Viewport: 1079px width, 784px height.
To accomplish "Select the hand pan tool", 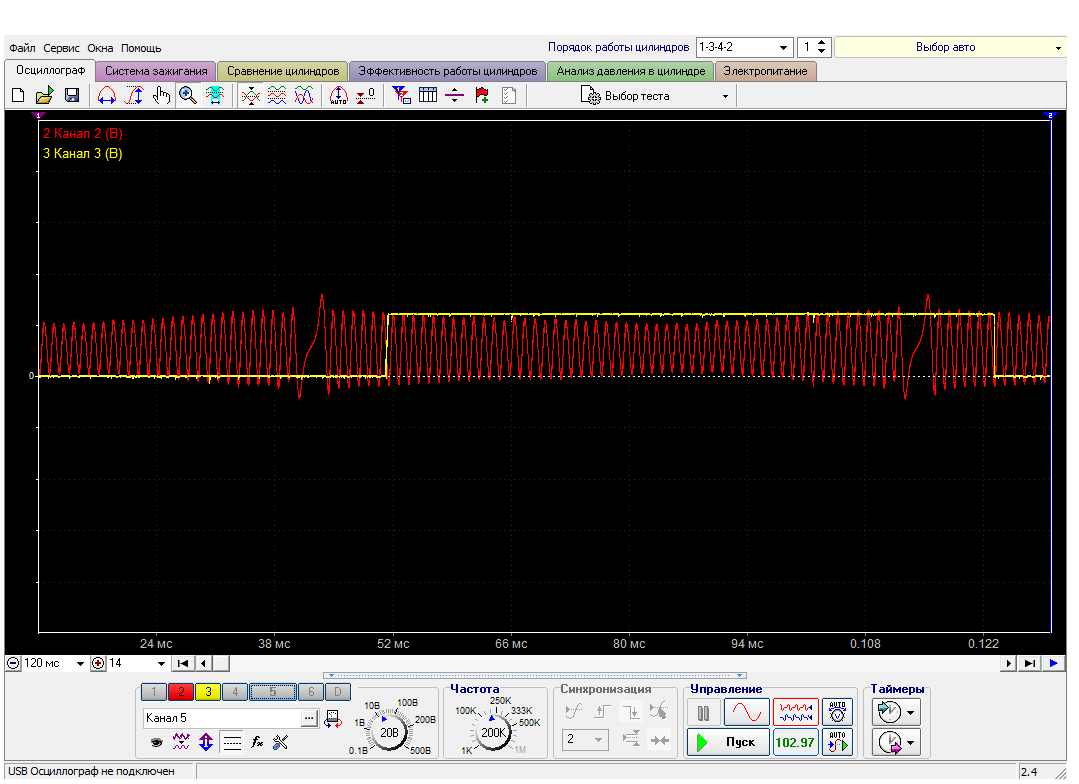I will 160,96.
